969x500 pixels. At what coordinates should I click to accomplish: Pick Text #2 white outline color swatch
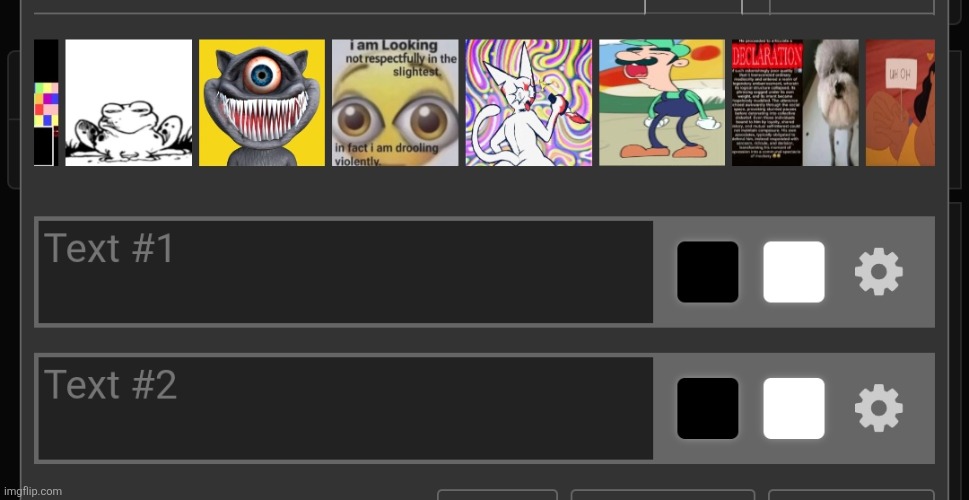coord(794,409)
